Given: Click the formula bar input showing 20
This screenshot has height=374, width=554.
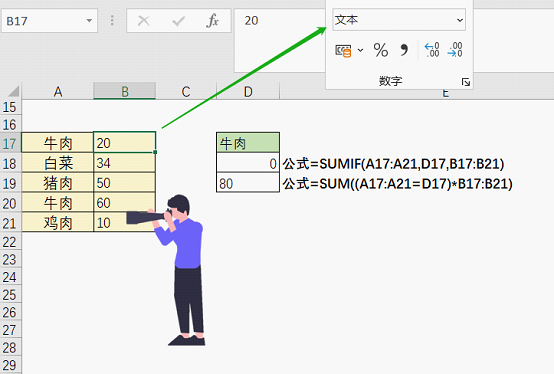Looking at the screenshot, I should (x=279, y=20).
